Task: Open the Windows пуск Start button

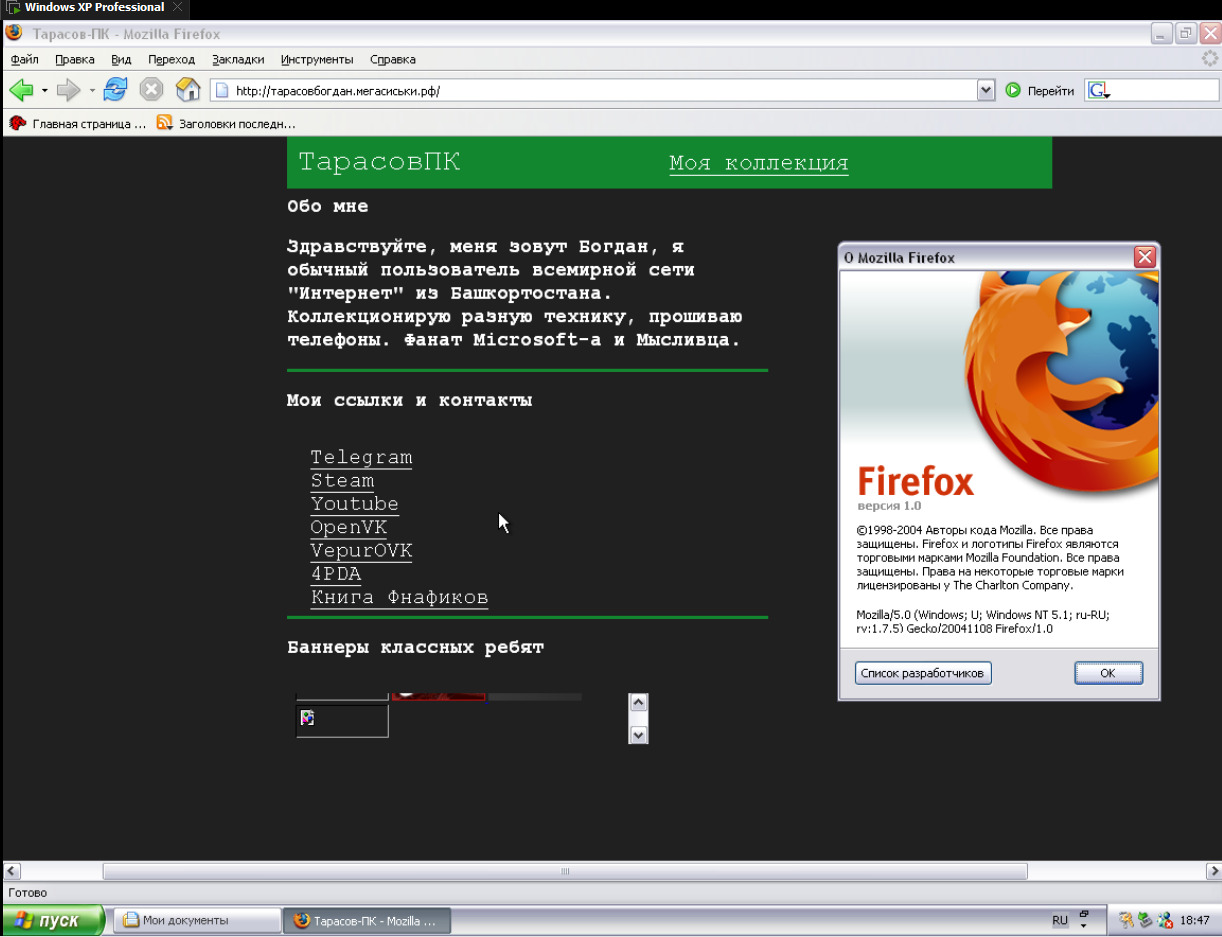Action: pyautogui.click(x=53, y=920)
